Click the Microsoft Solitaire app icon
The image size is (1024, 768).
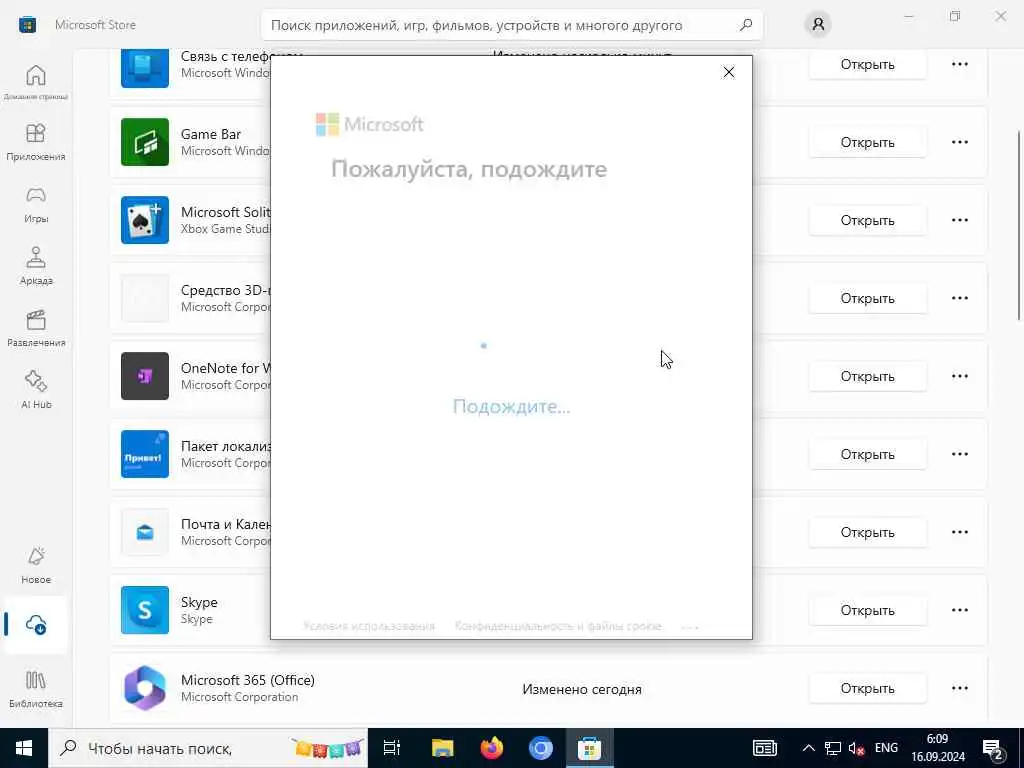[x=145, y=220]
